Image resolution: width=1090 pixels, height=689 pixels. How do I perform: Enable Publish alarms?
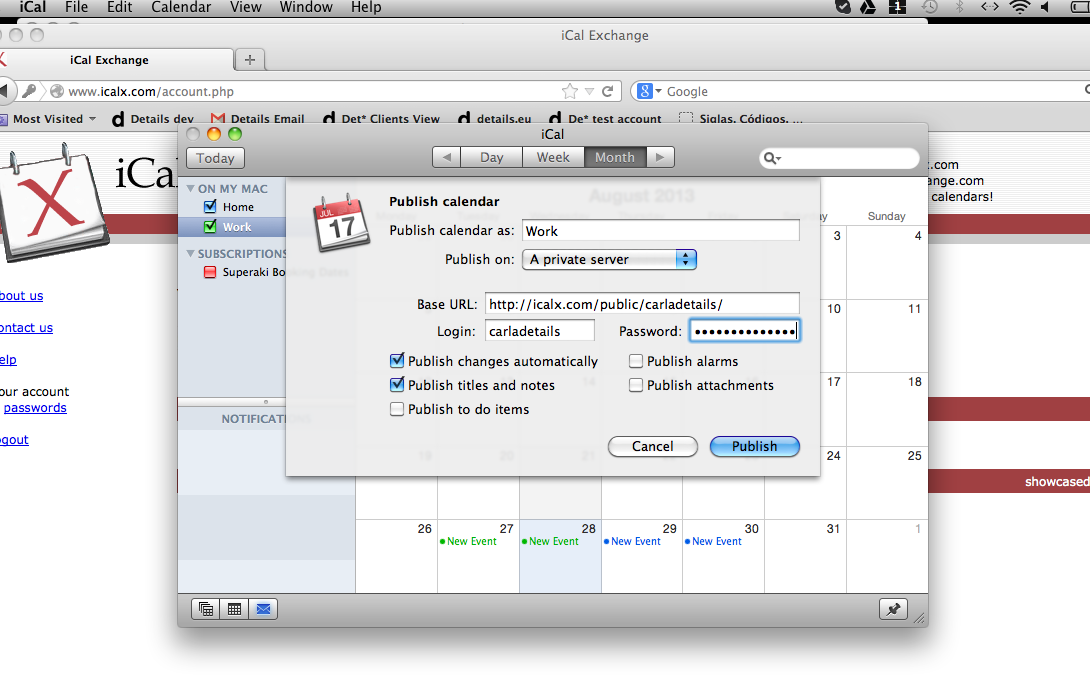(x=636, y=361)
